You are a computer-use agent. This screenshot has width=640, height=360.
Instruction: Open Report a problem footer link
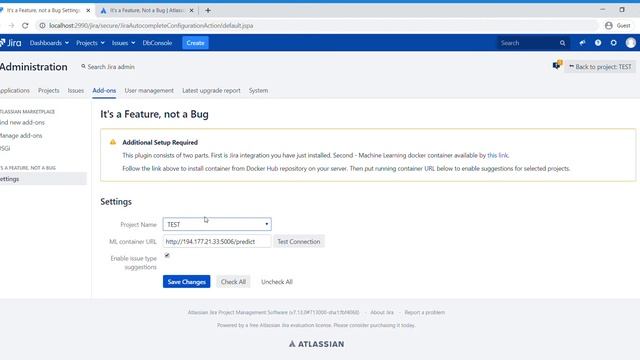click(x=424, y=312)
